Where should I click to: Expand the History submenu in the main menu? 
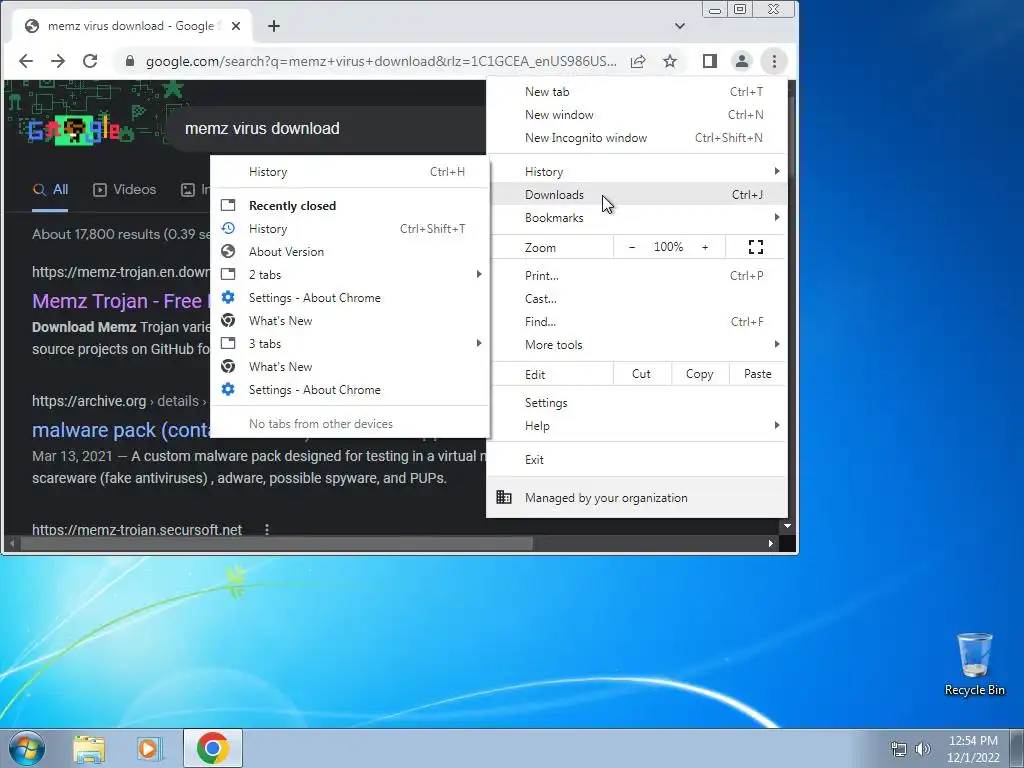[637, 172]
